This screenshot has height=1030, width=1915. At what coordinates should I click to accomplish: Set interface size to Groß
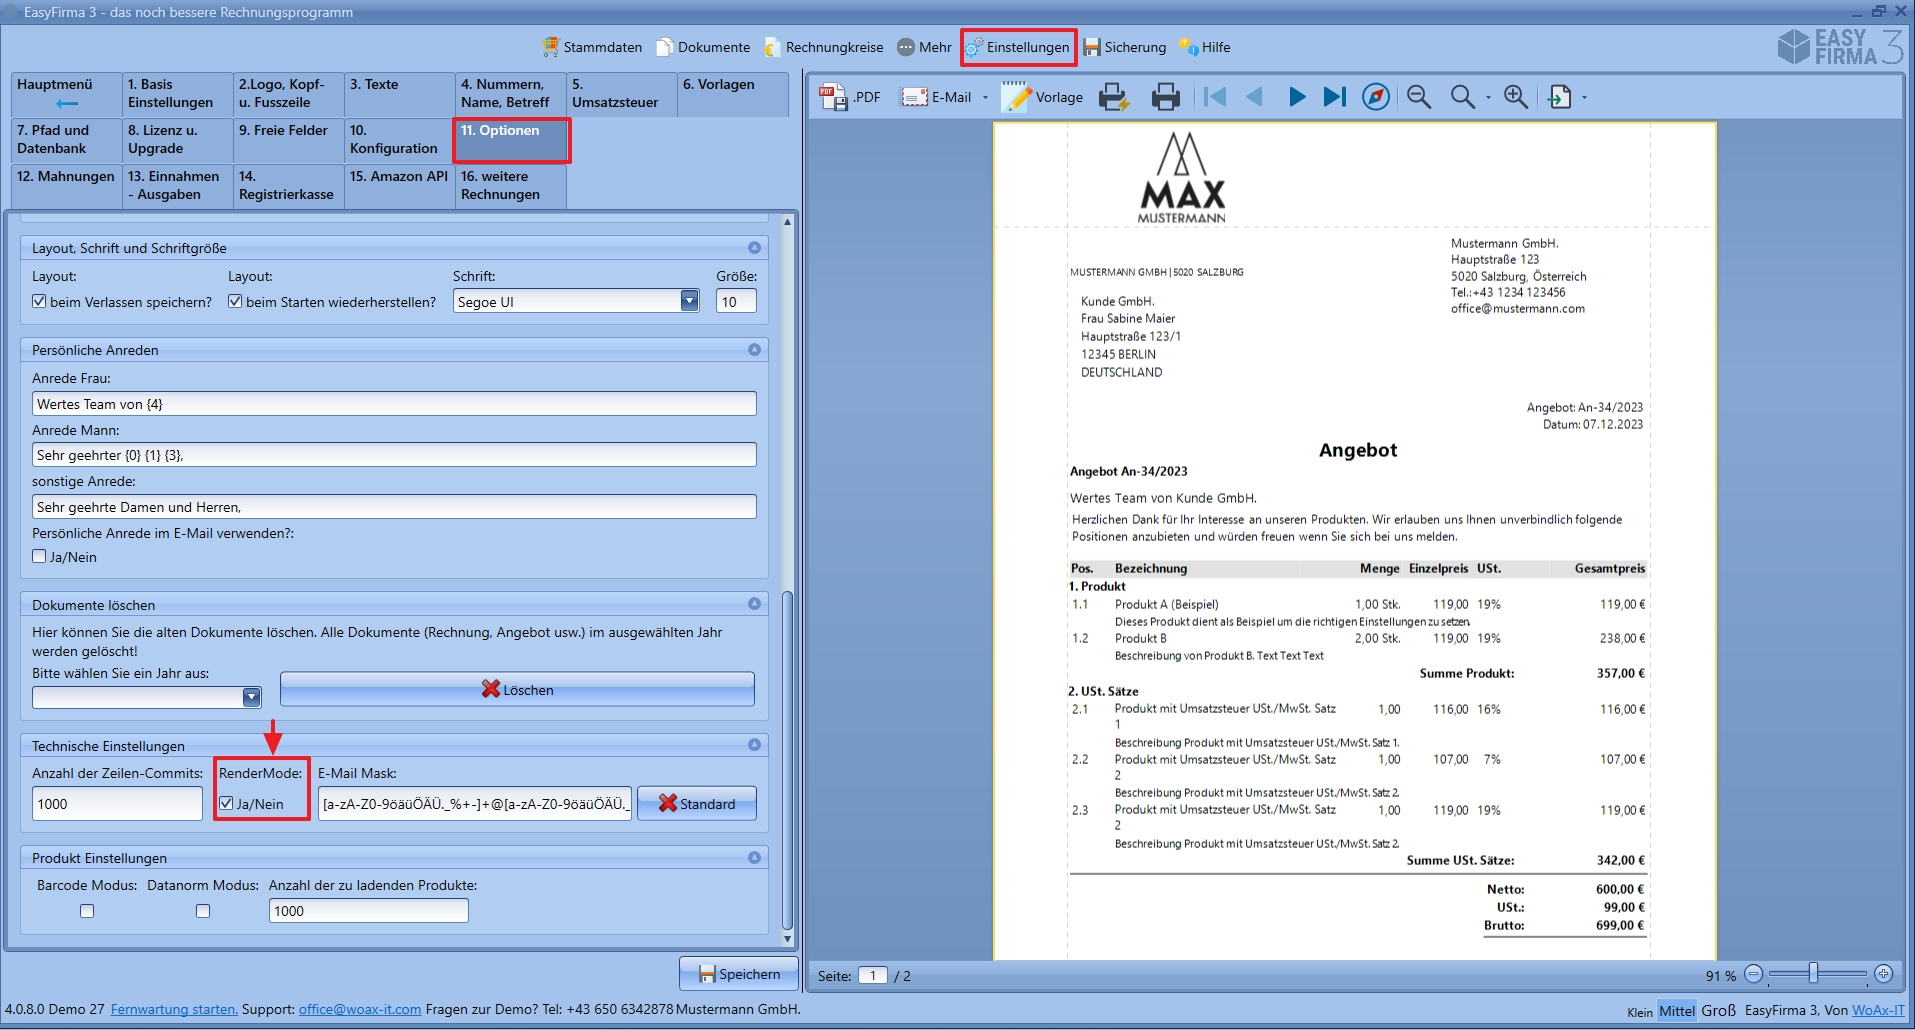pos(1718,1010)
